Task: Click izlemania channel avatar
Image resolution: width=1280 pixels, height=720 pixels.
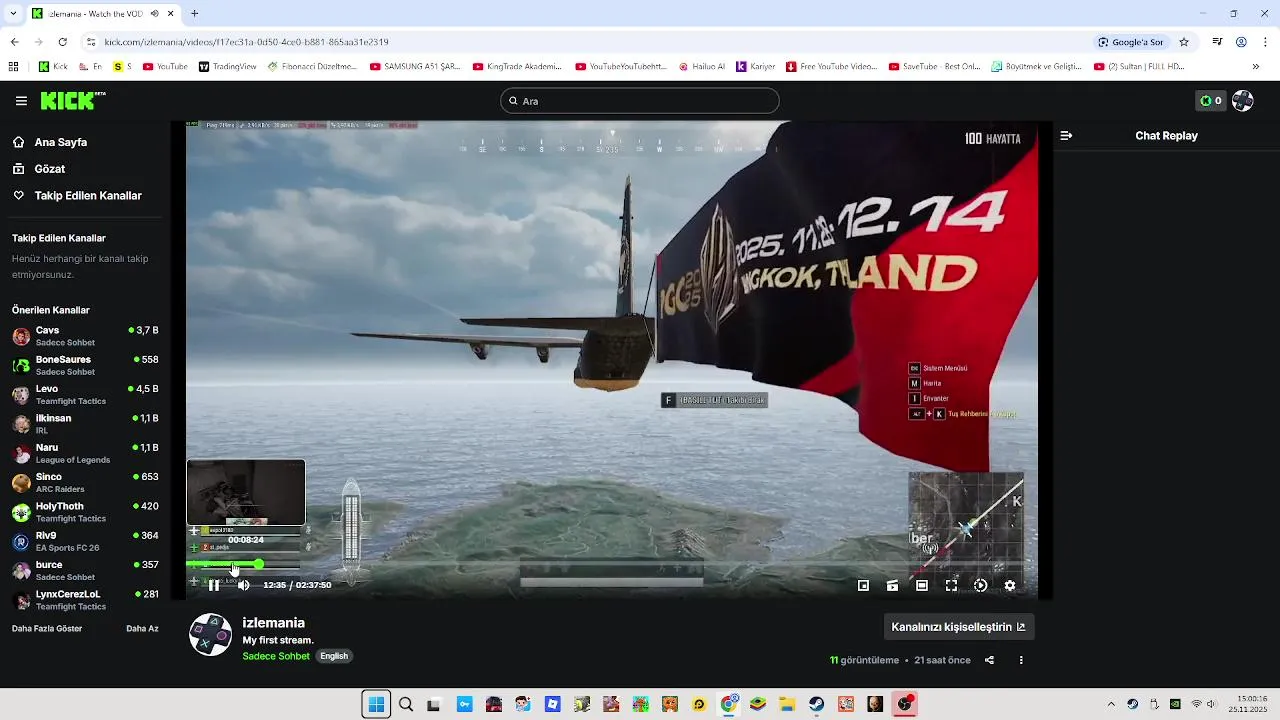Action: (x=211, y=635)
